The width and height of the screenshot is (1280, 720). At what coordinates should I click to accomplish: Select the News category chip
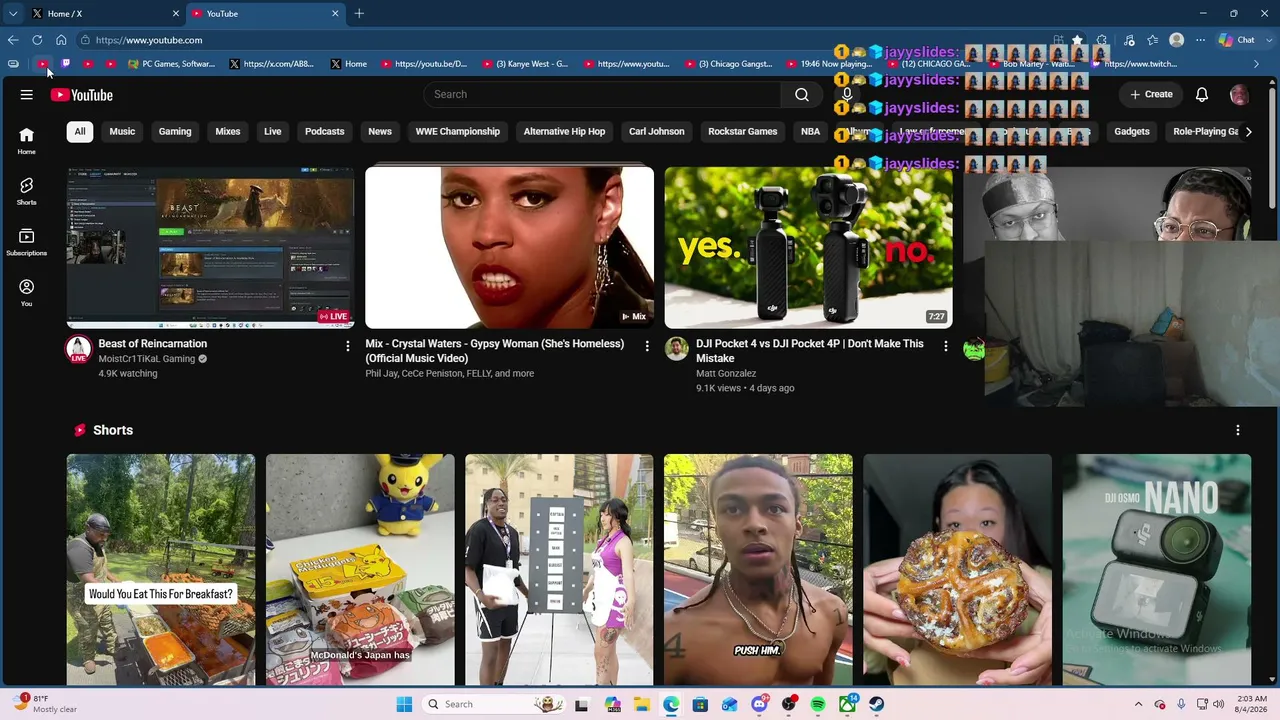[380, 131]
